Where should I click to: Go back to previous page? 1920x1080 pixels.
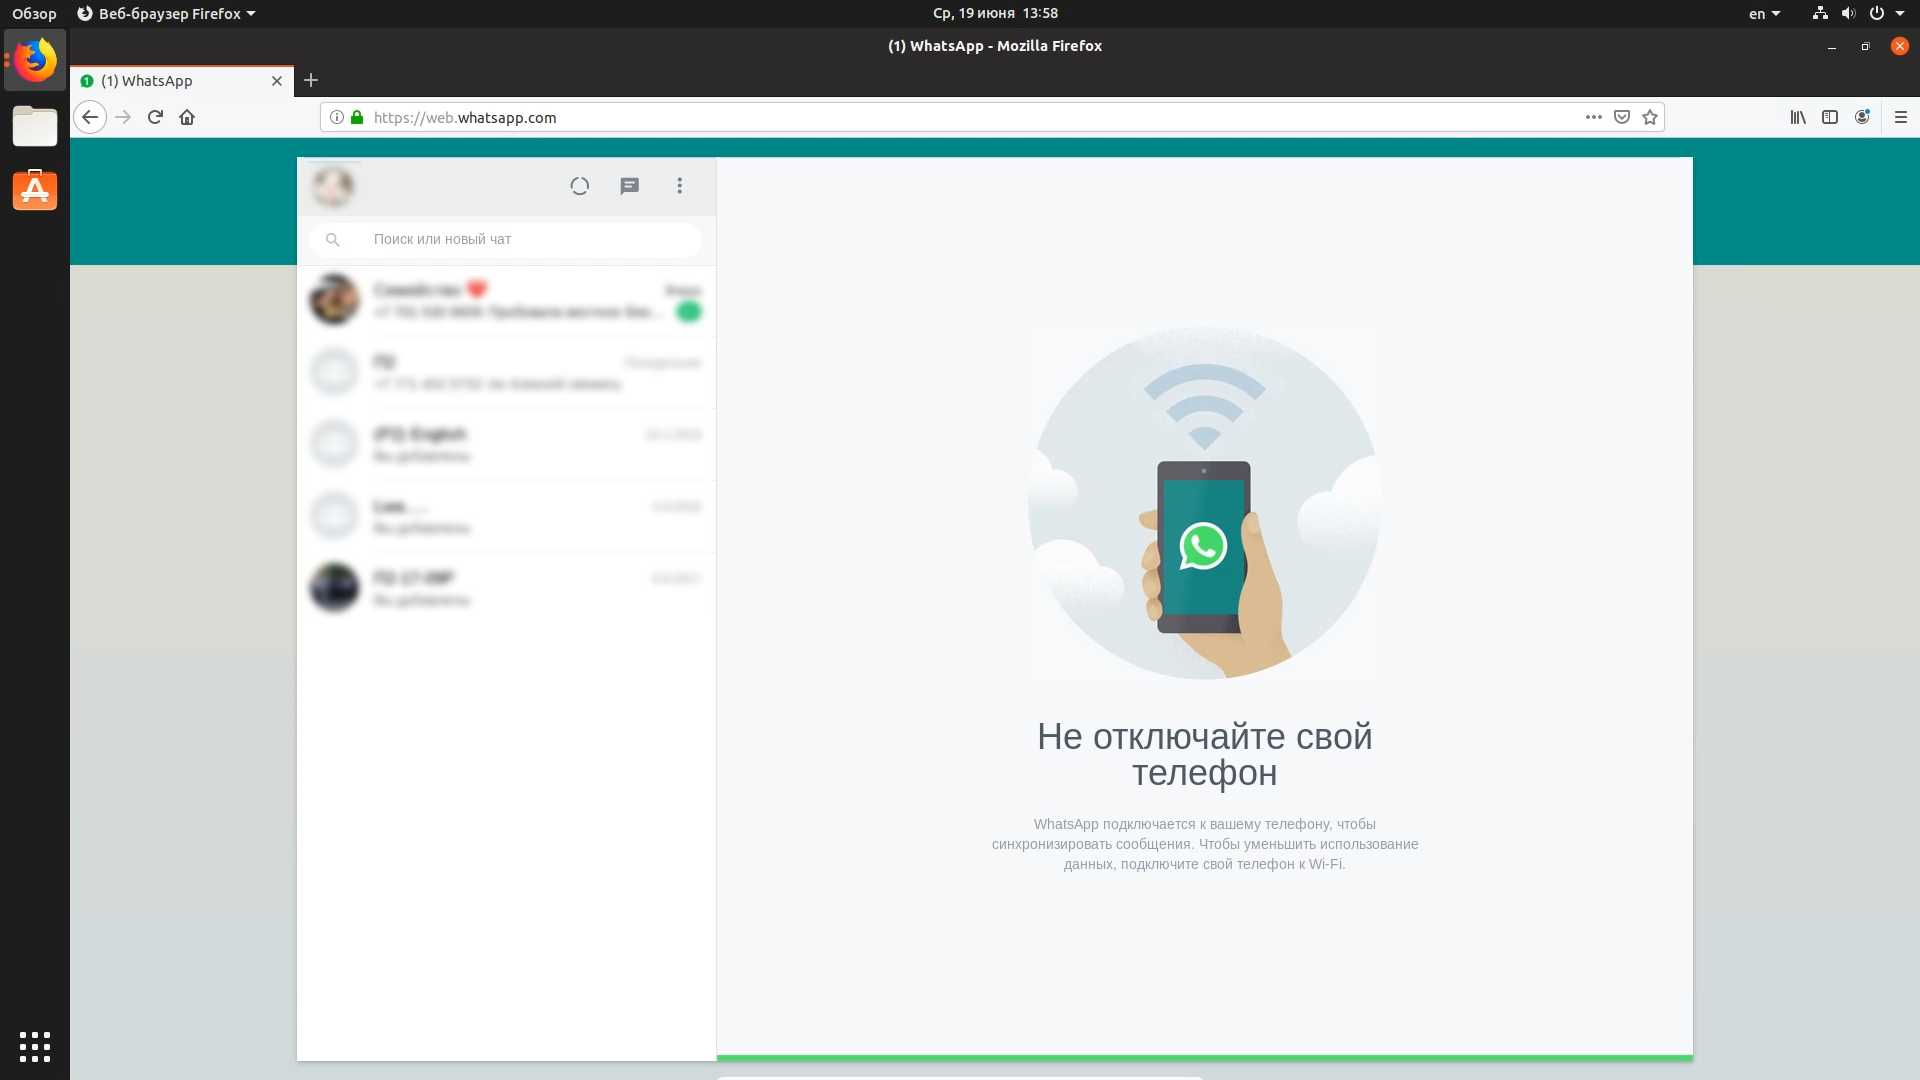pyautogui.click(x=90, y=117)
